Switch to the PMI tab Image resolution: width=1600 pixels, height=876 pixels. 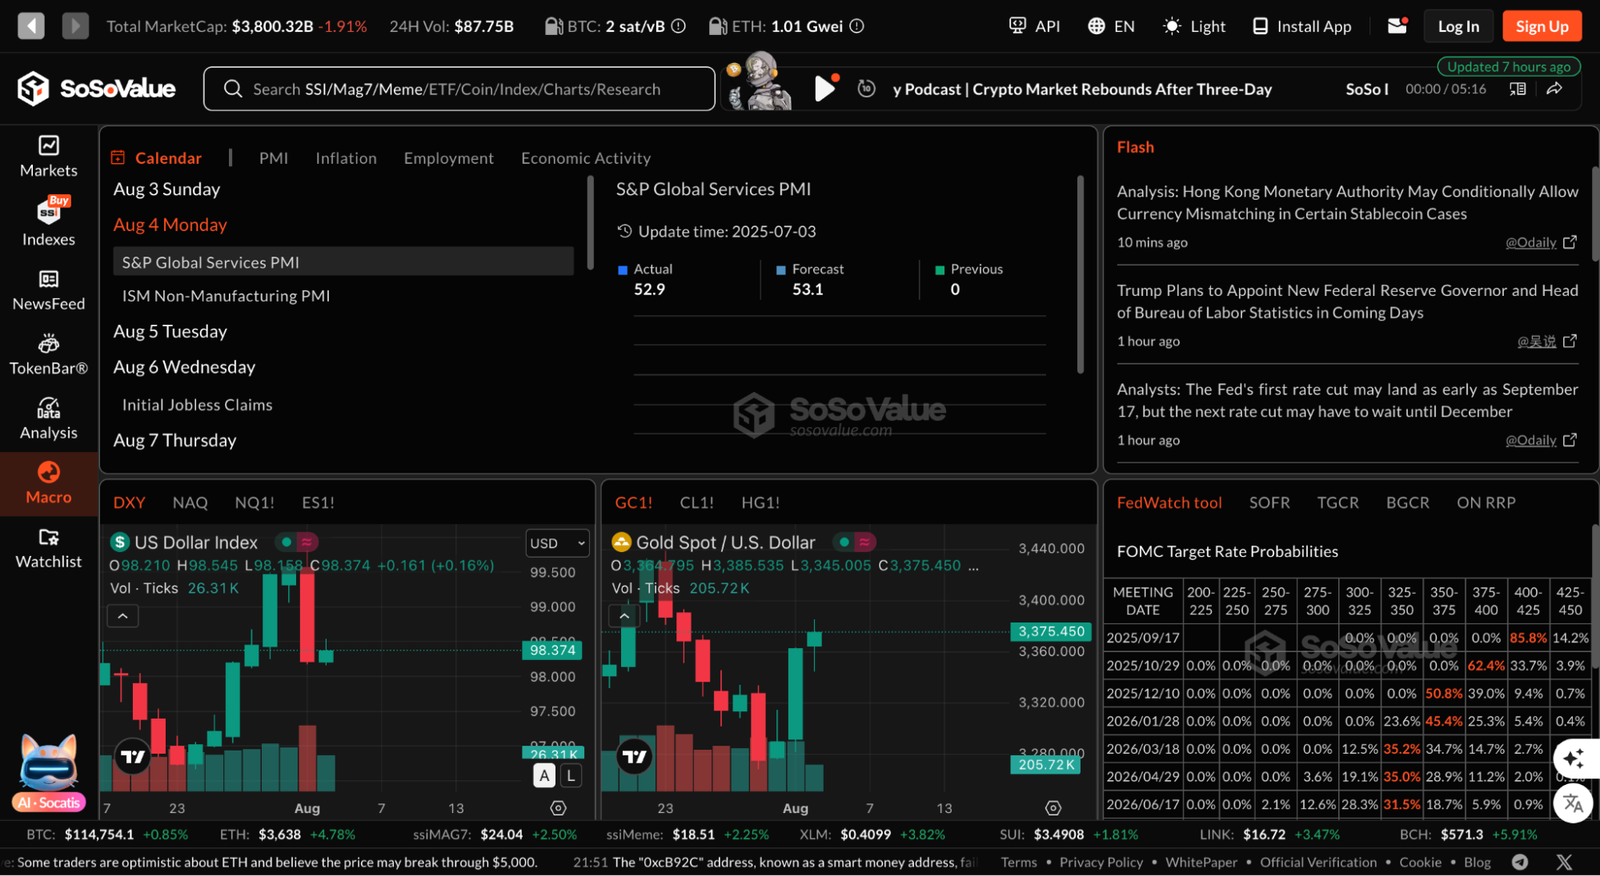pyautogui.click(x=273, y=158)
